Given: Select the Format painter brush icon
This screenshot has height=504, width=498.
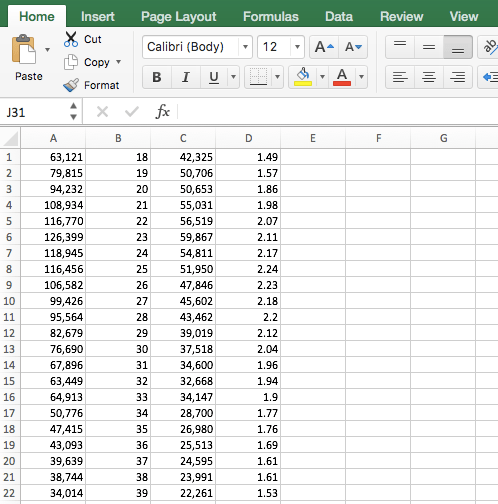Looking at the screenshot, I should click(71, 85).
